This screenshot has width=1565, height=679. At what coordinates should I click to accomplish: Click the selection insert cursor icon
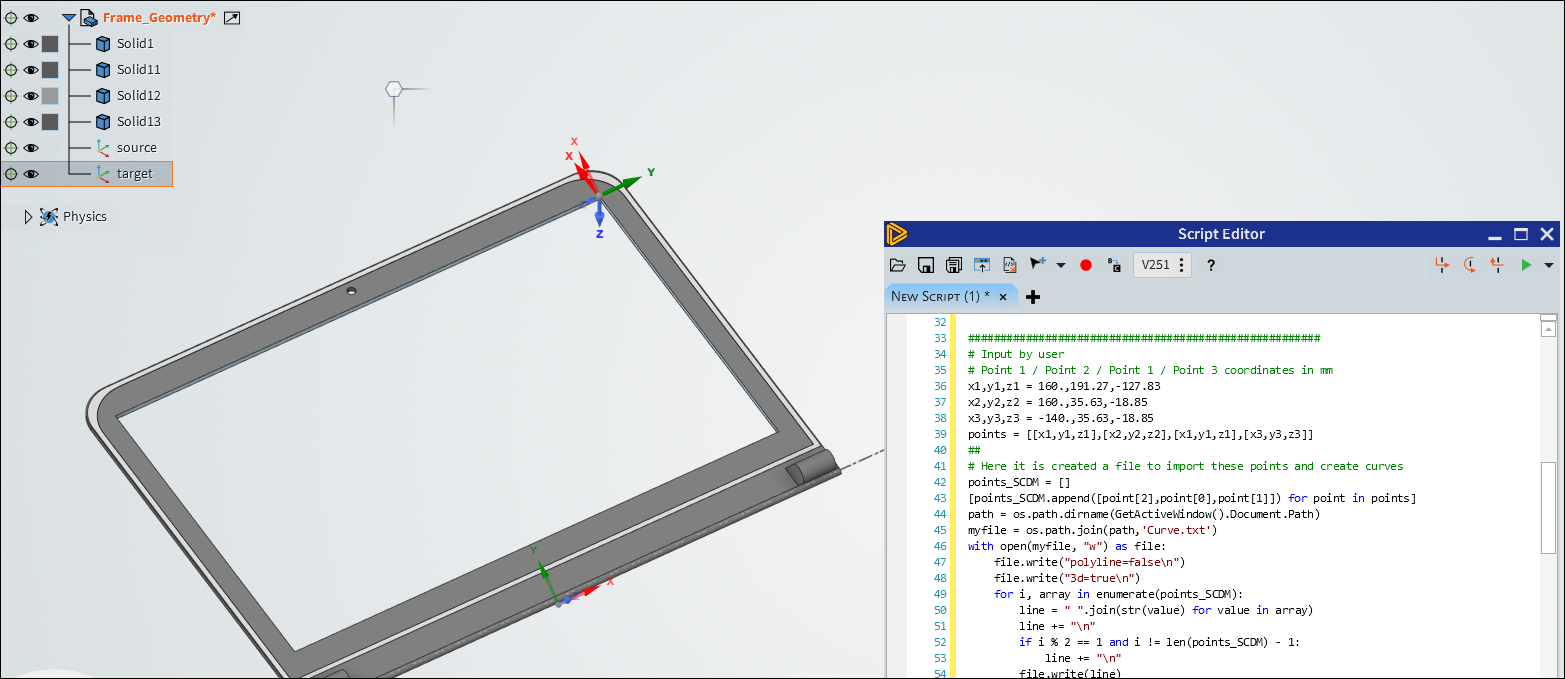[1038, 264]
